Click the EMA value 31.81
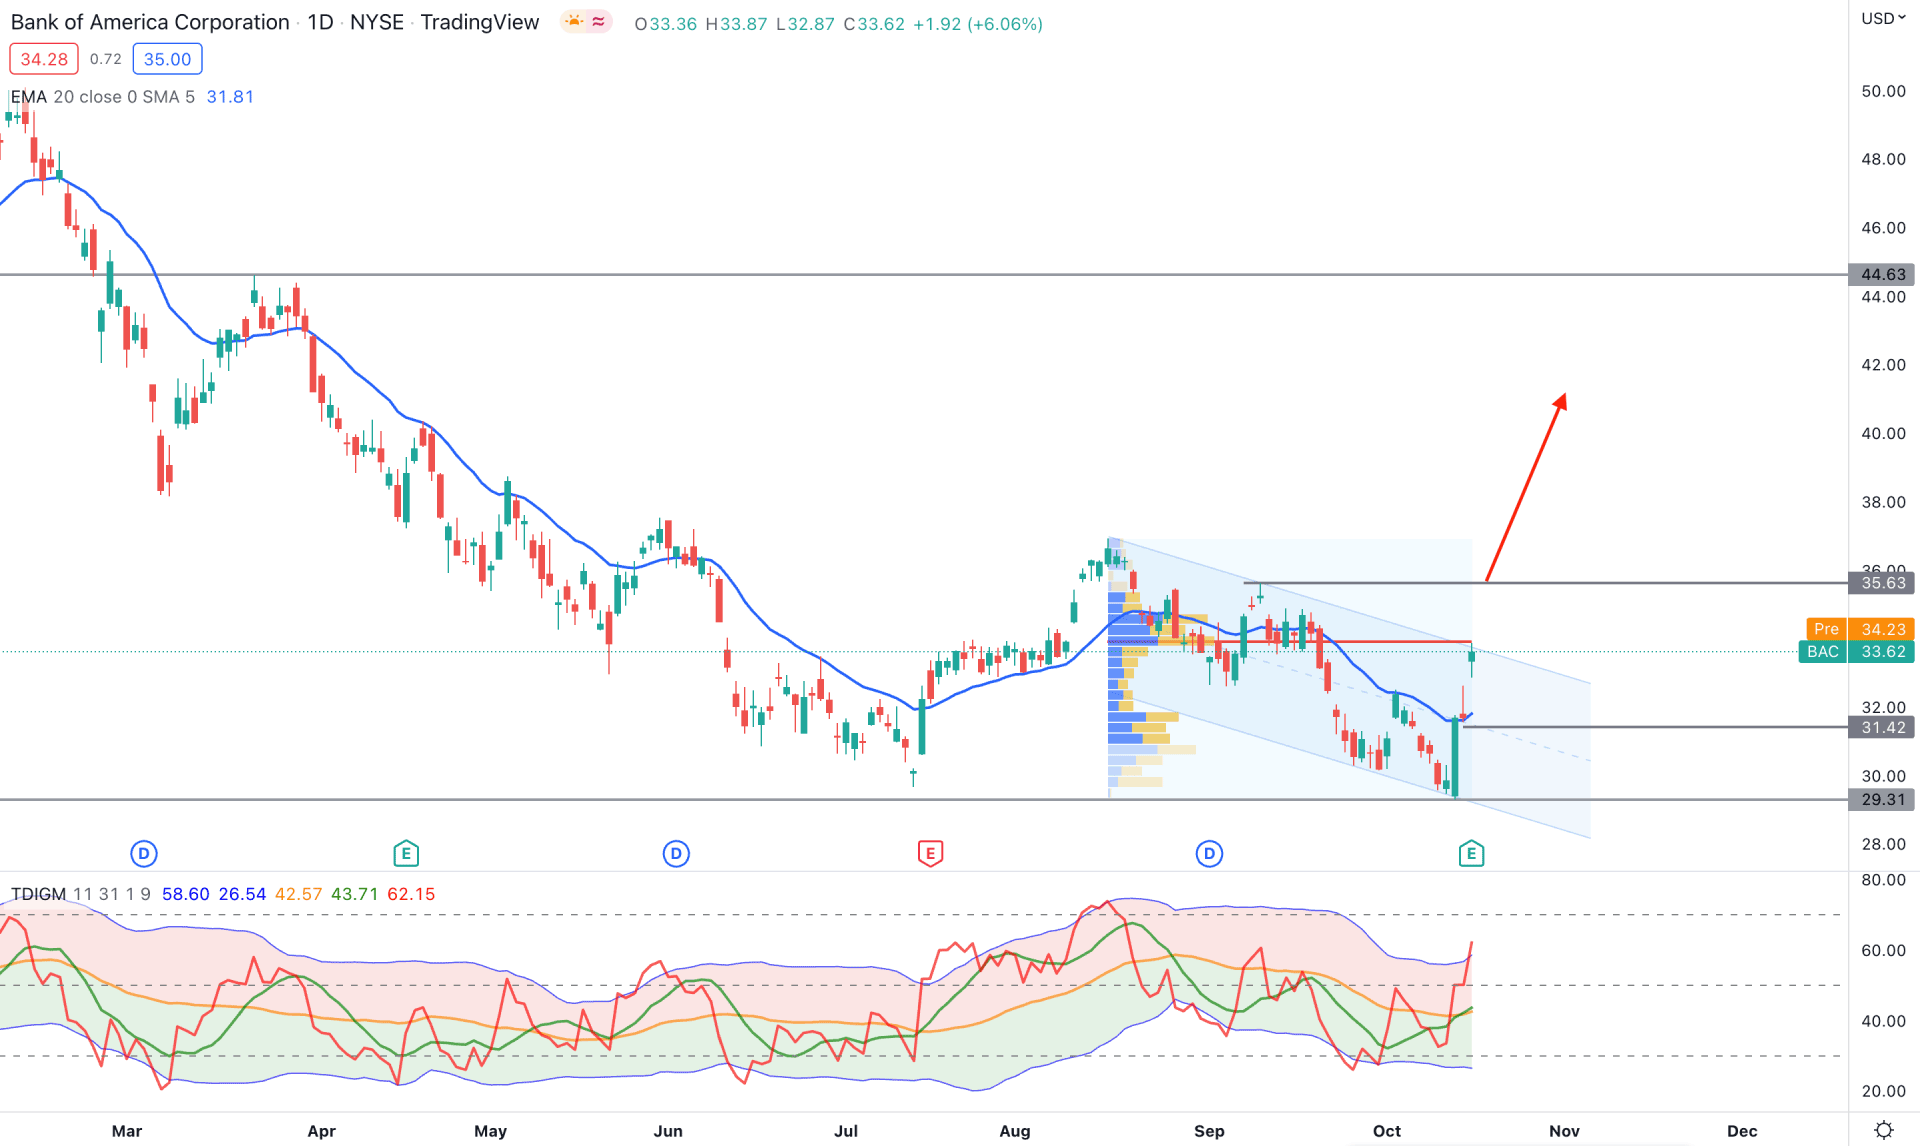The height and width of the screenshot is (1146, 1920). click(x=230, y=97)
